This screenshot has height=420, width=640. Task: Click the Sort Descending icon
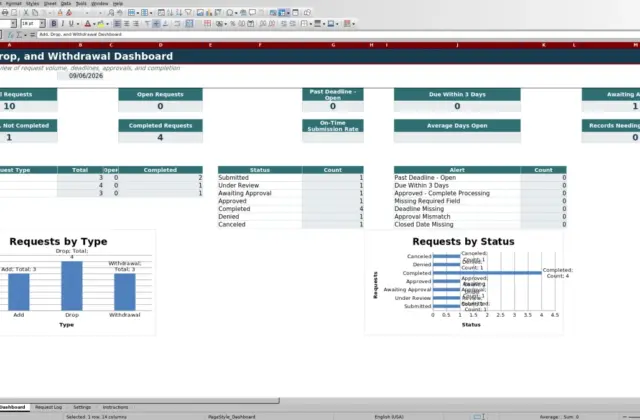tap(179, 13)
